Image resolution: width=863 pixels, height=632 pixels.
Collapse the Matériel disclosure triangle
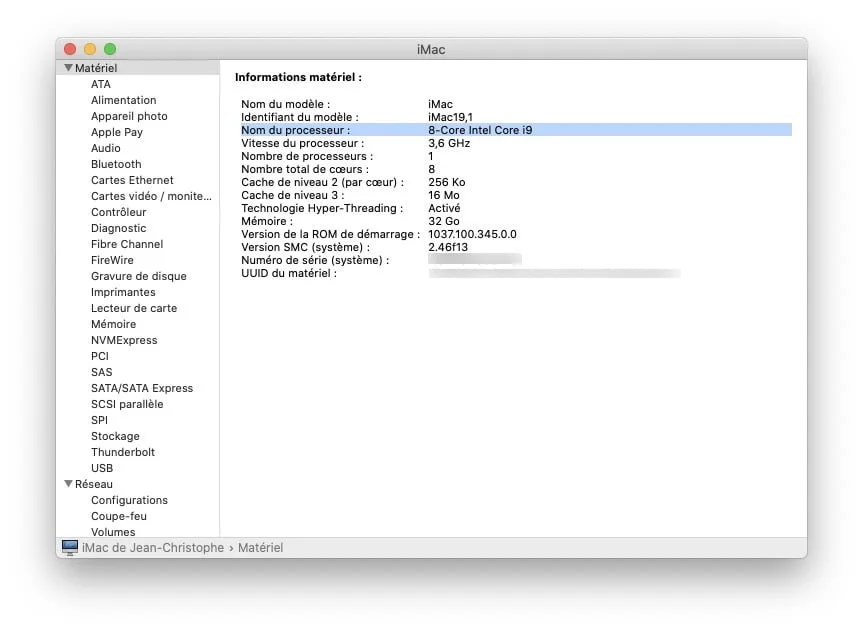point(68,68)
